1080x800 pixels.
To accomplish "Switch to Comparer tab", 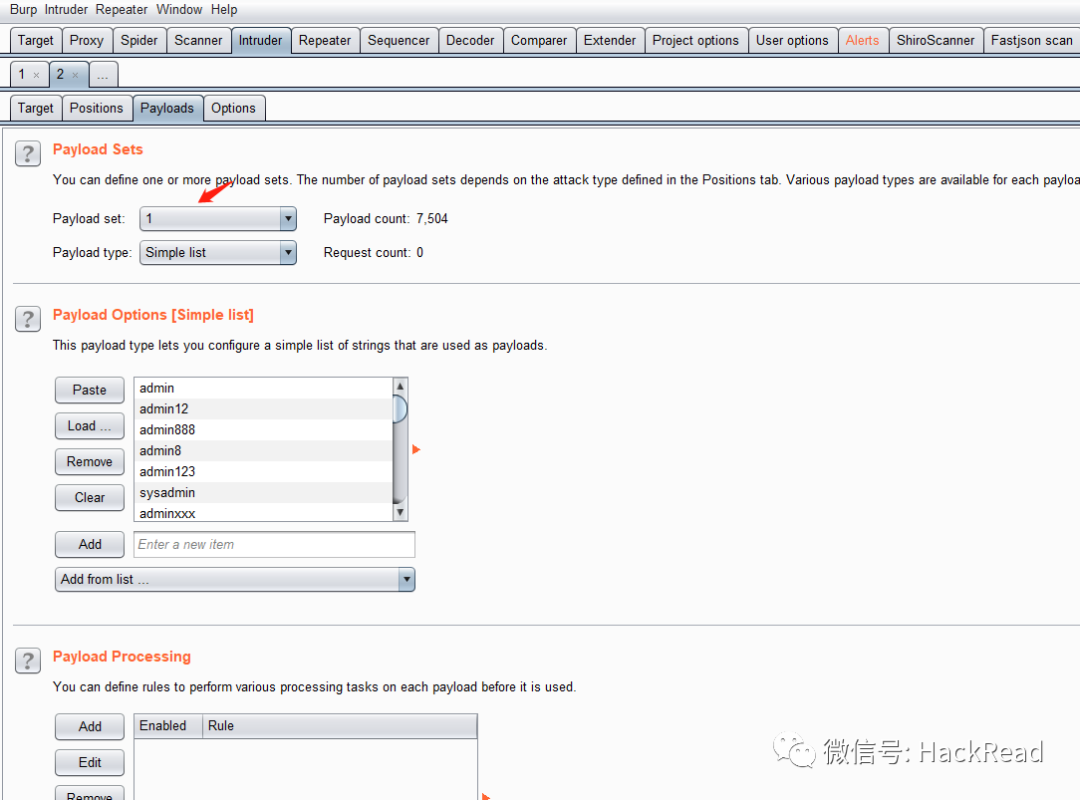I will (539, 41).
